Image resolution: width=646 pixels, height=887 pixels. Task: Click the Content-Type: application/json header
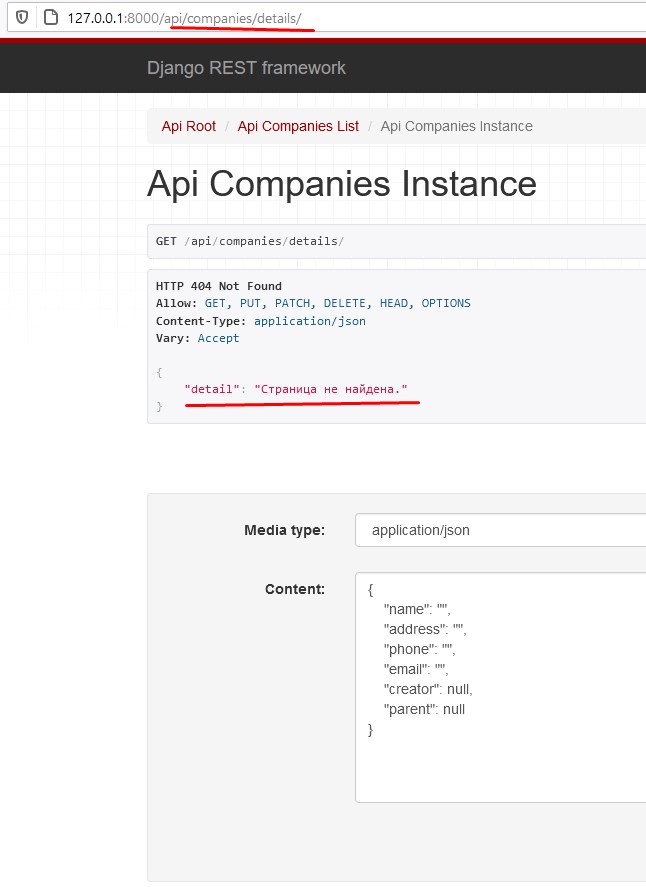coord(260,321)
